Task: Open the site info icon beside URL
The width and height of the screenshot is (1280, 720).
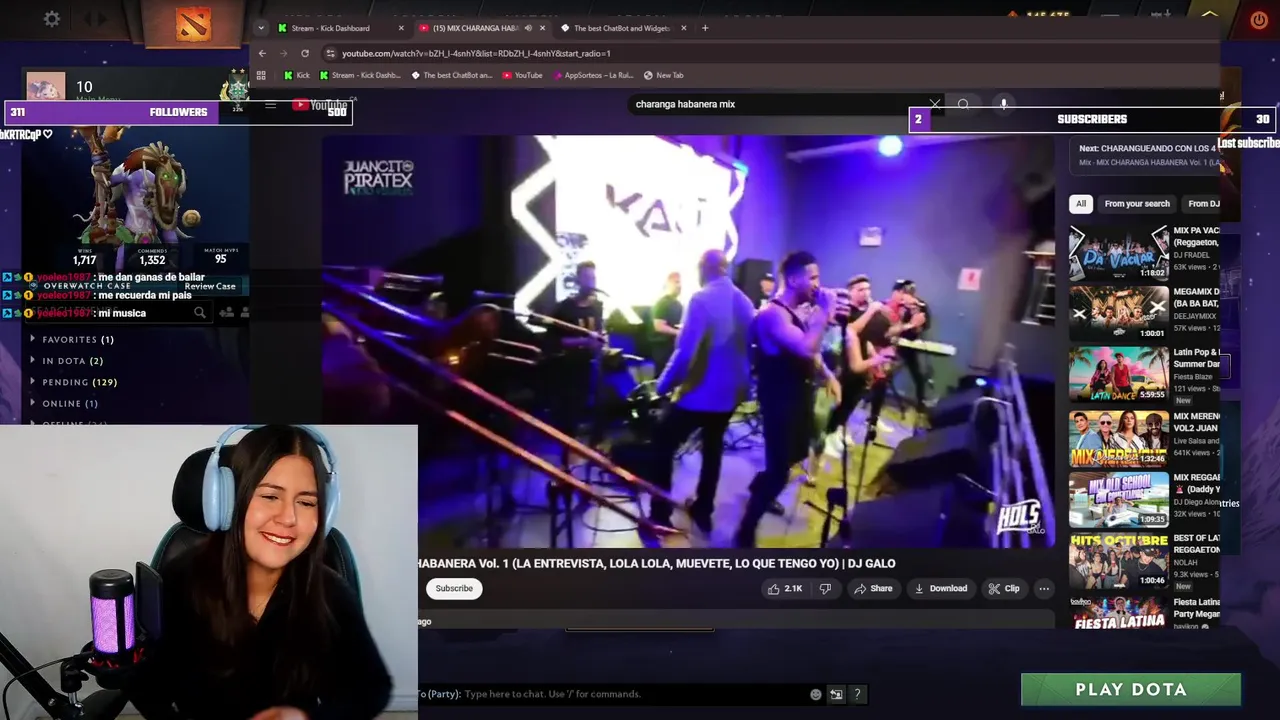Action: [x=330, y=53]
